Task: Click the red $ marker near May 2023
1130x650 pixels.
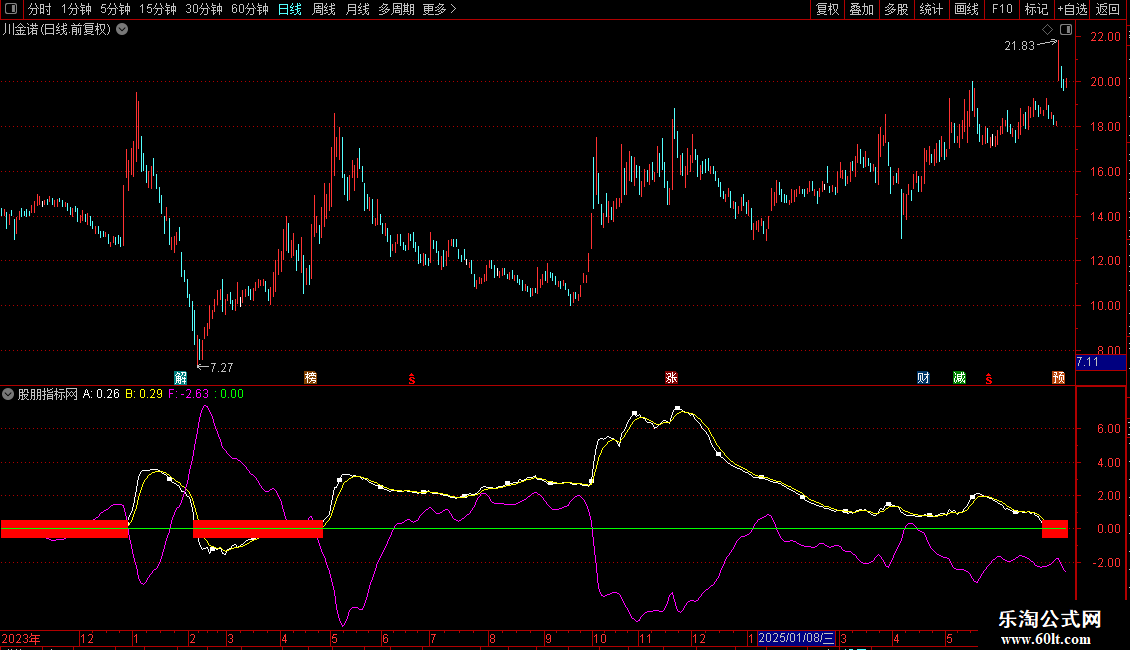Action: click(411, 378)
